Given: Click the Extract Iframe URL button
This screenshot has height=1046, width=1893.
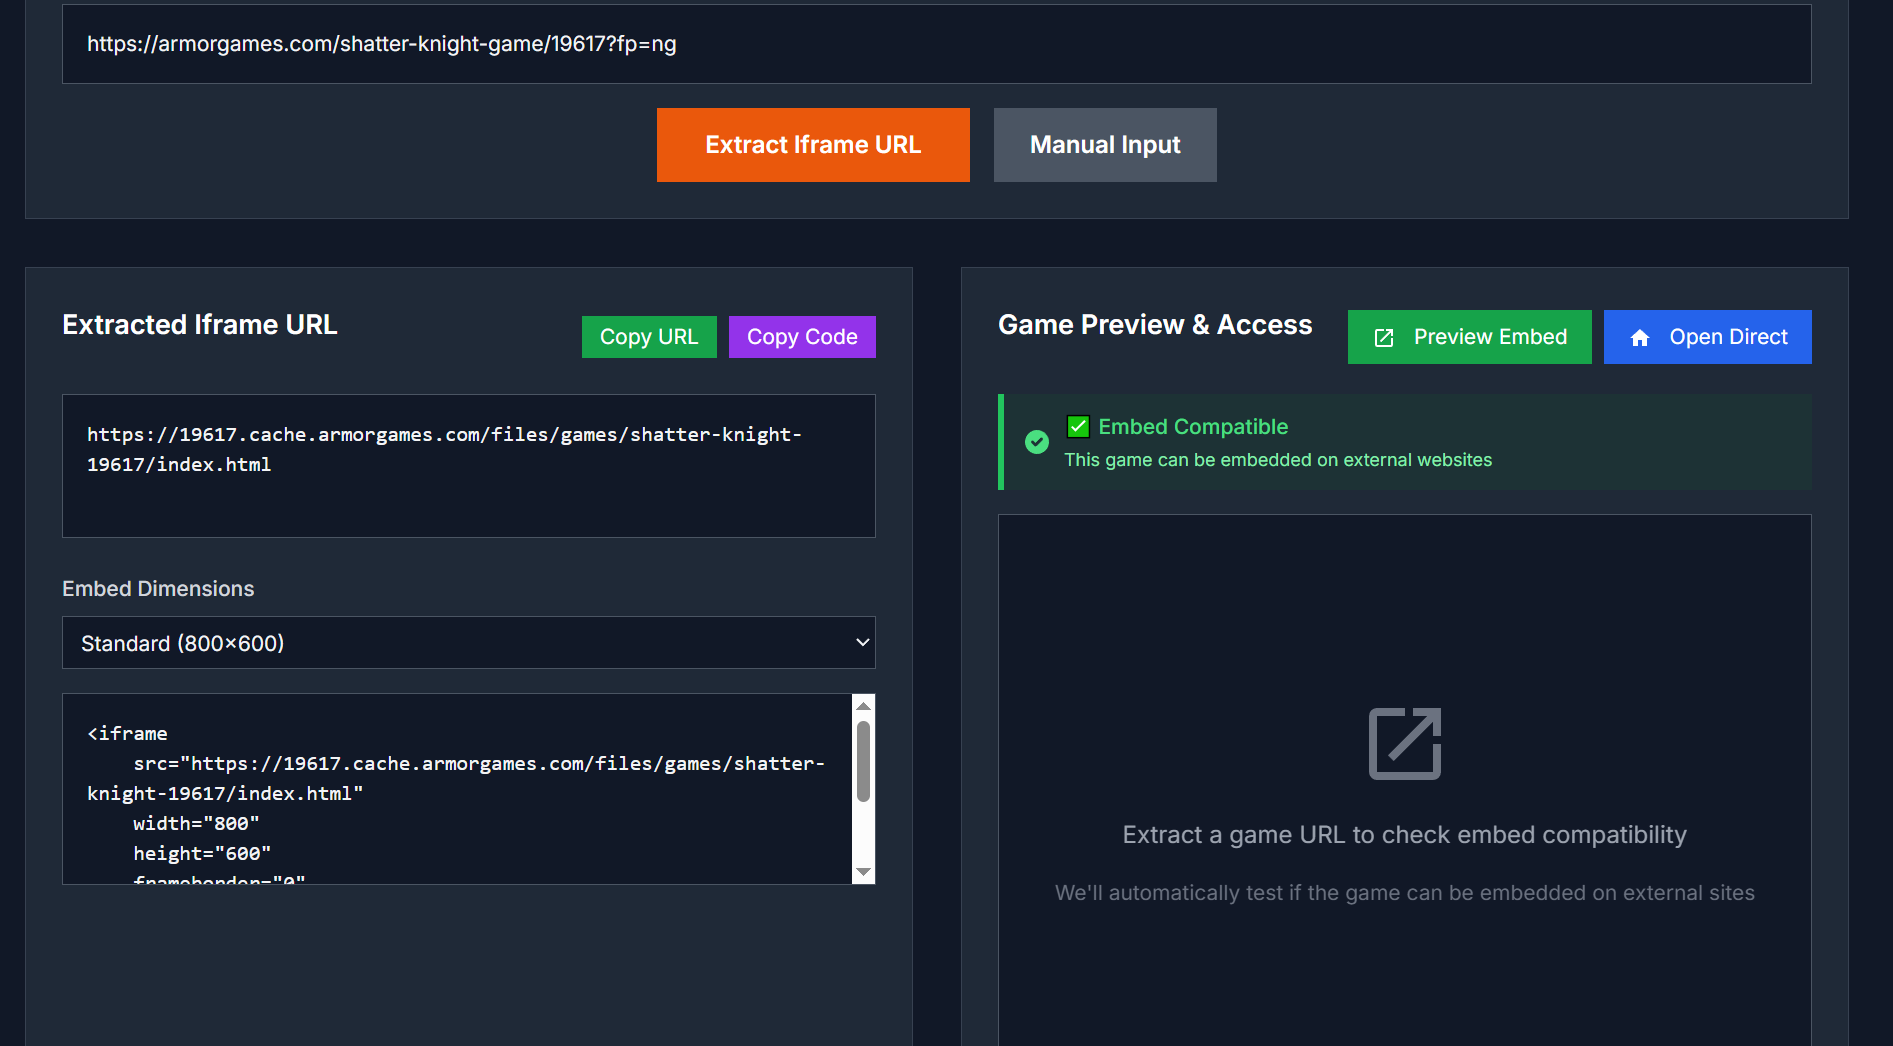Looking at the screenshot, I should tap(812, 145).
